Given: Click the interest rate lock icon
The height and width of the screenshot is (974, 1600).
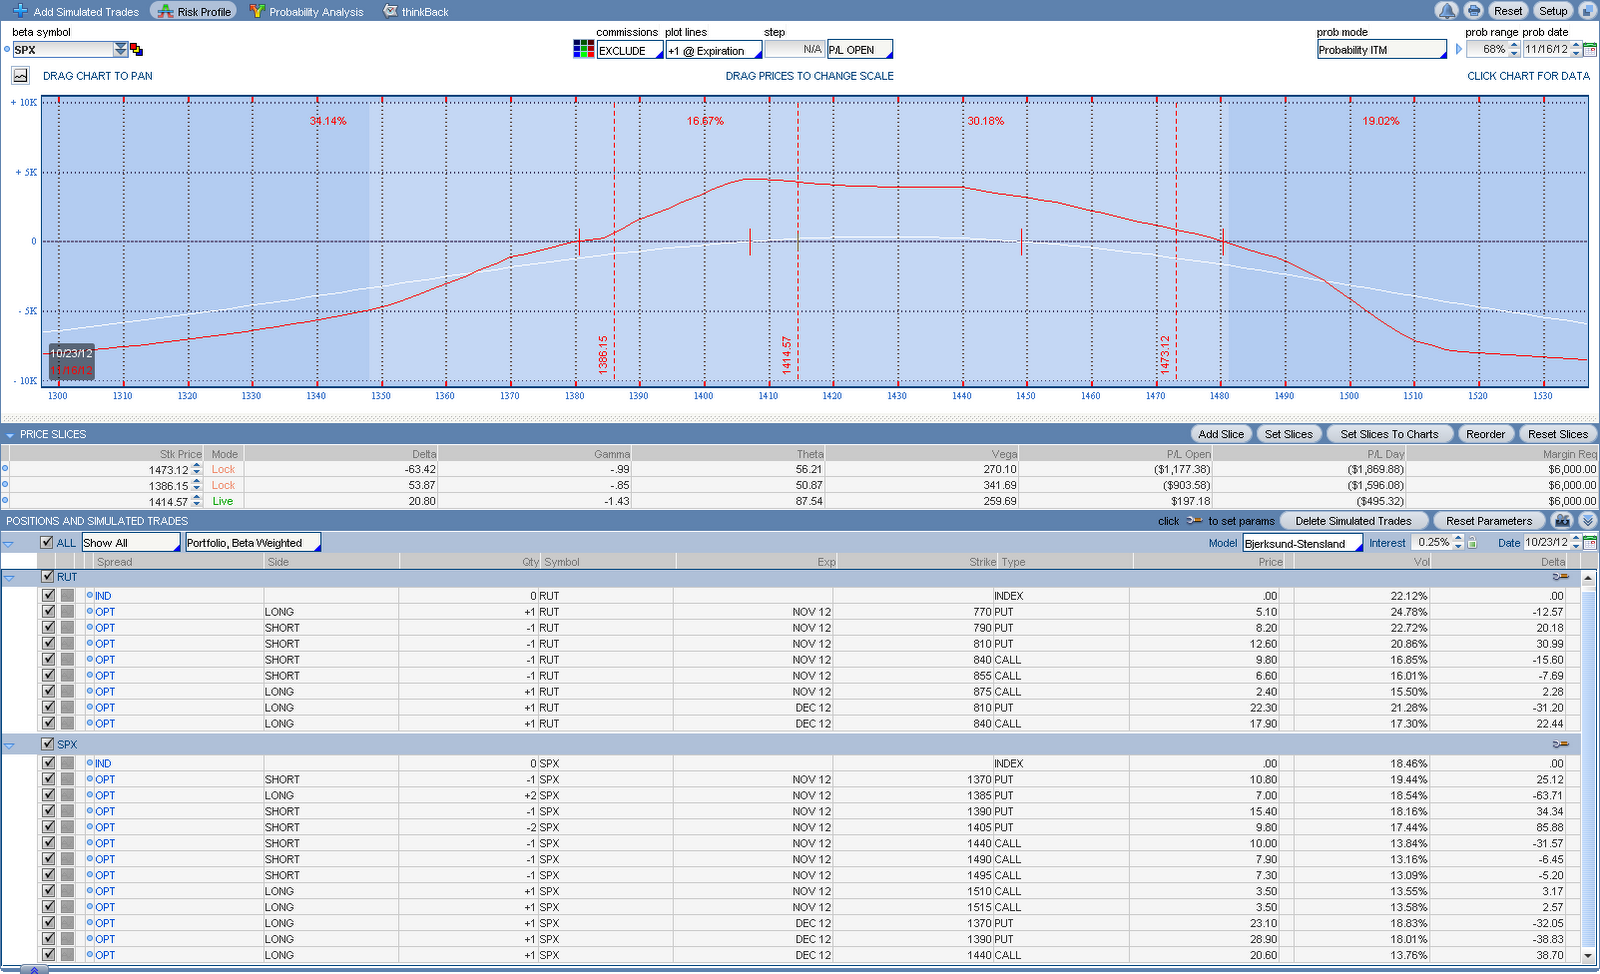Looking at the screenshot, I should click(x=1472, y=543).
